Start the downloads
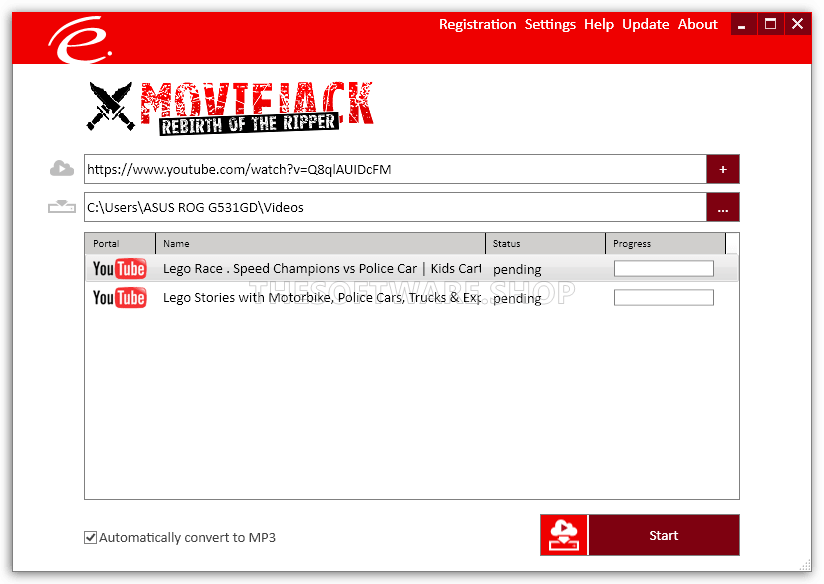The height and width of the screenshot is (584, 824). [664, 535]
